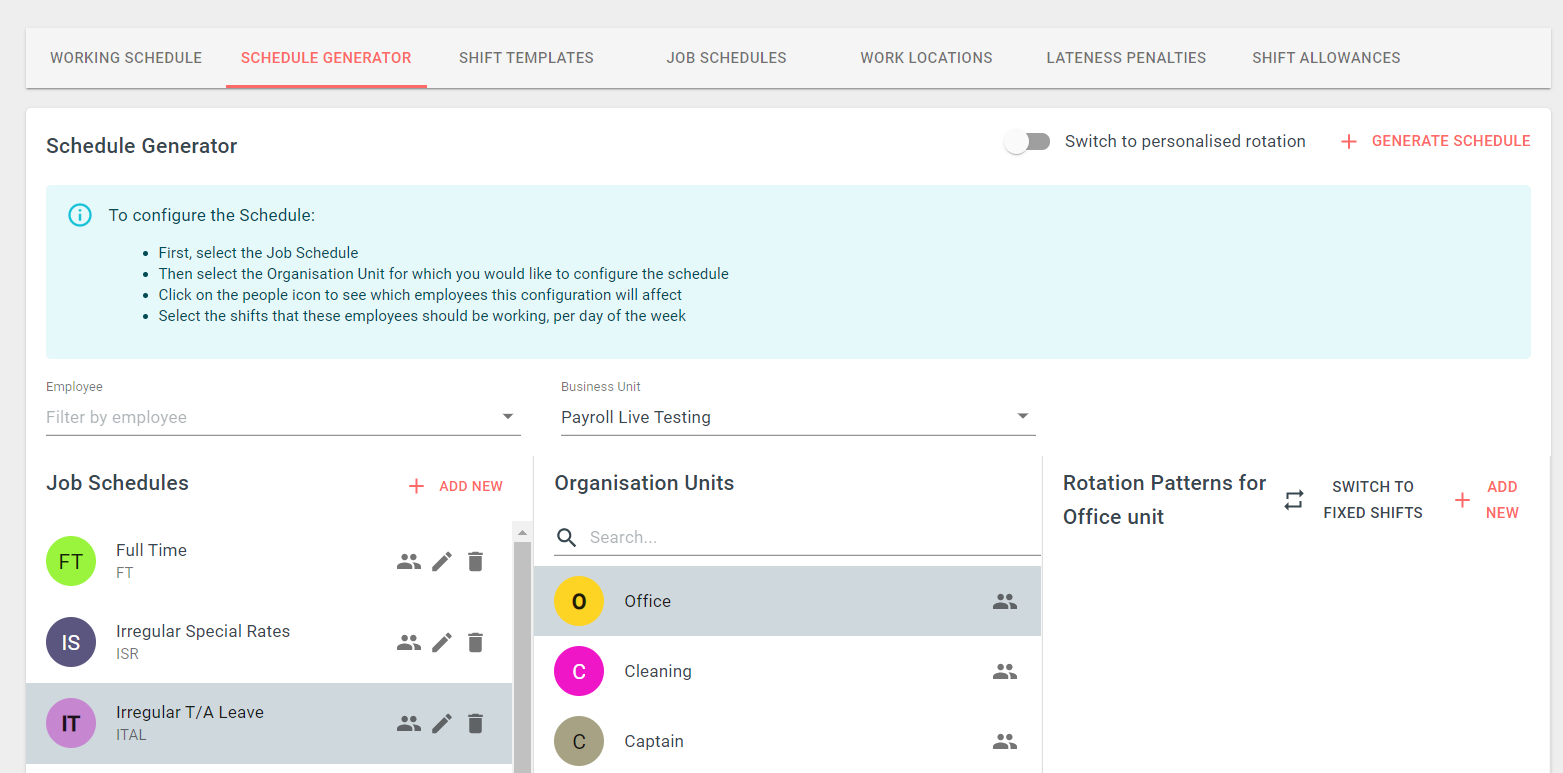
Task: View employees for Irregular T/A Leave
Action: [408, 724]
